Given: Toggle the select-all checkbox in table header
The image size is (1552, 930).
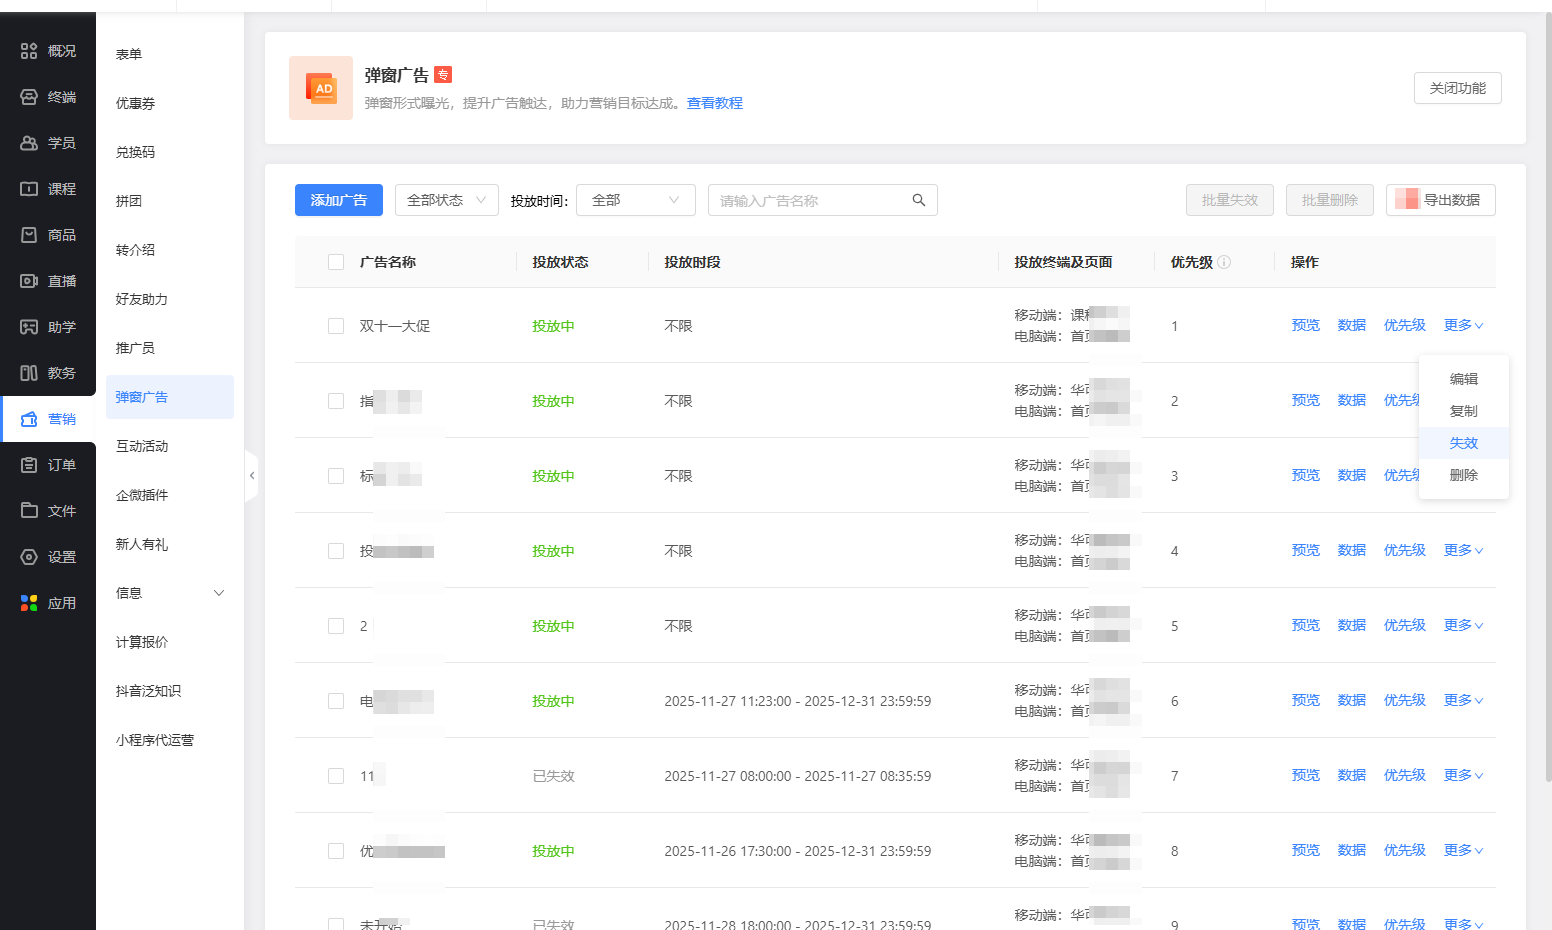Looking at the screenshot, I should click(336, 262).
